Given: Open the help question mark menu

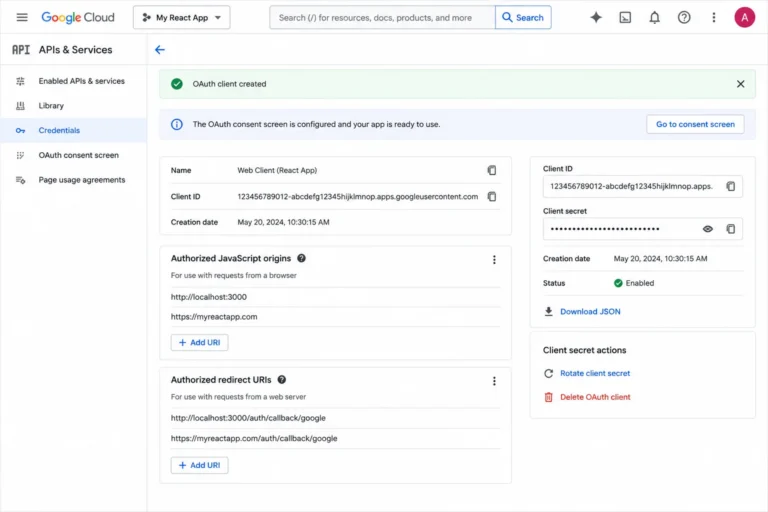Looking at the screenshot, I should click(x=684, y=18).
